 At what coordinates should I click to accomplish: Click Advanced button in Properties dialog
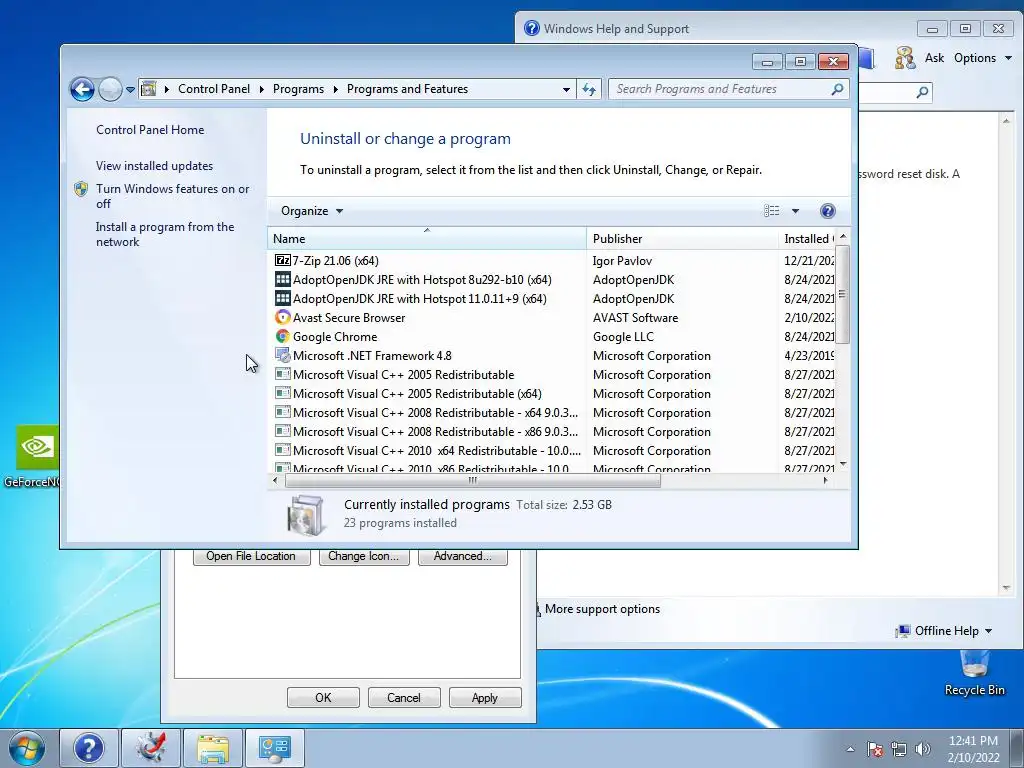pyautogui.click(x=462, y=556)
